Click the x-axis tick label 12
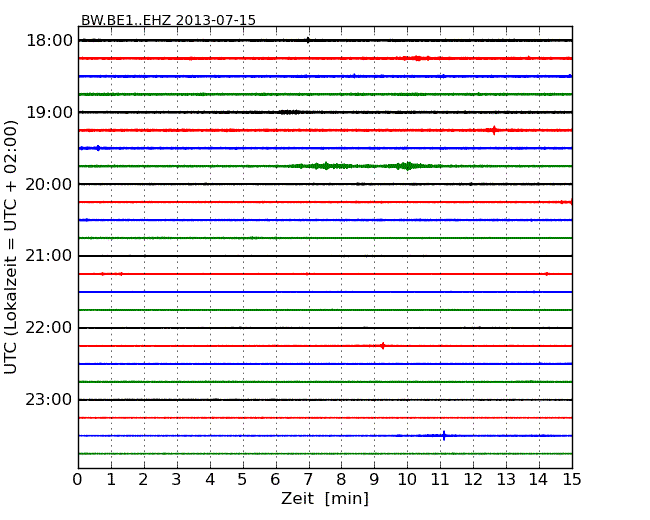 473,480
